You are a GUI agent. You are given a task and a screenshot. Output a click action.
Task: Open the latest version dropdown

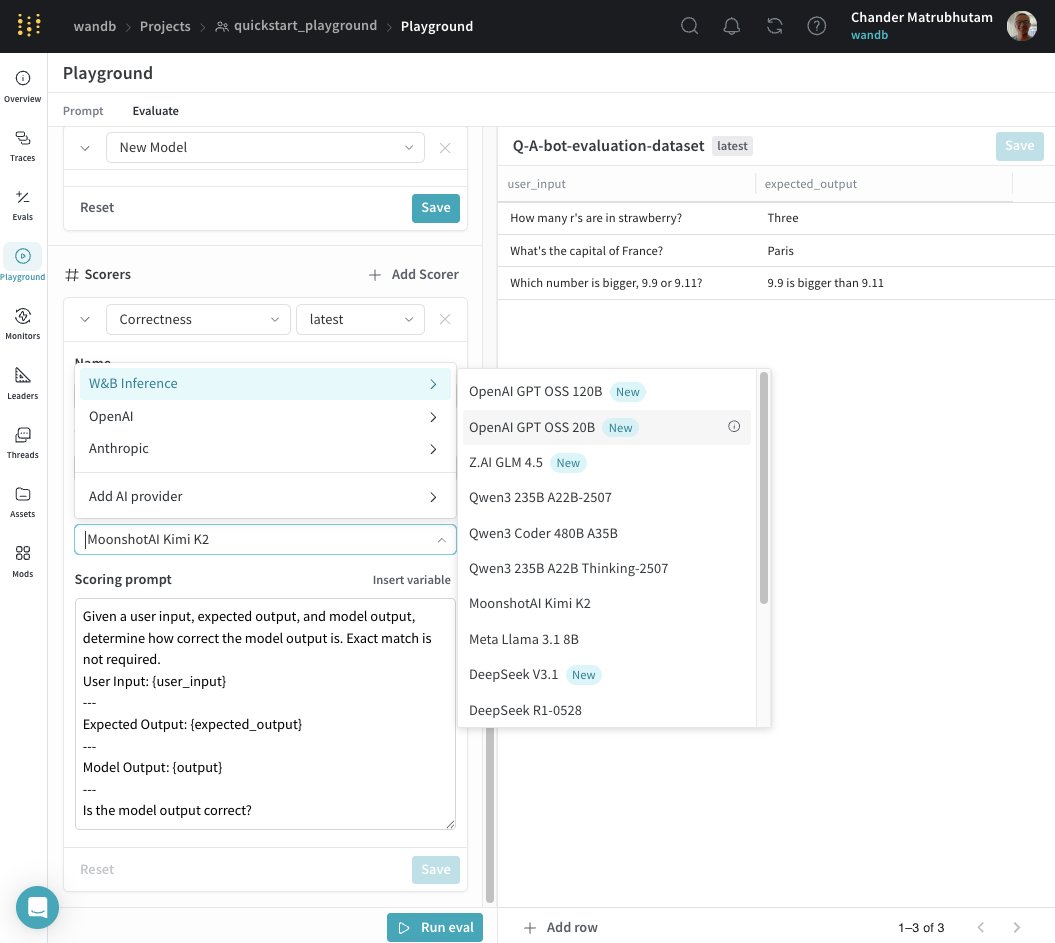click(x=360, y=319)
